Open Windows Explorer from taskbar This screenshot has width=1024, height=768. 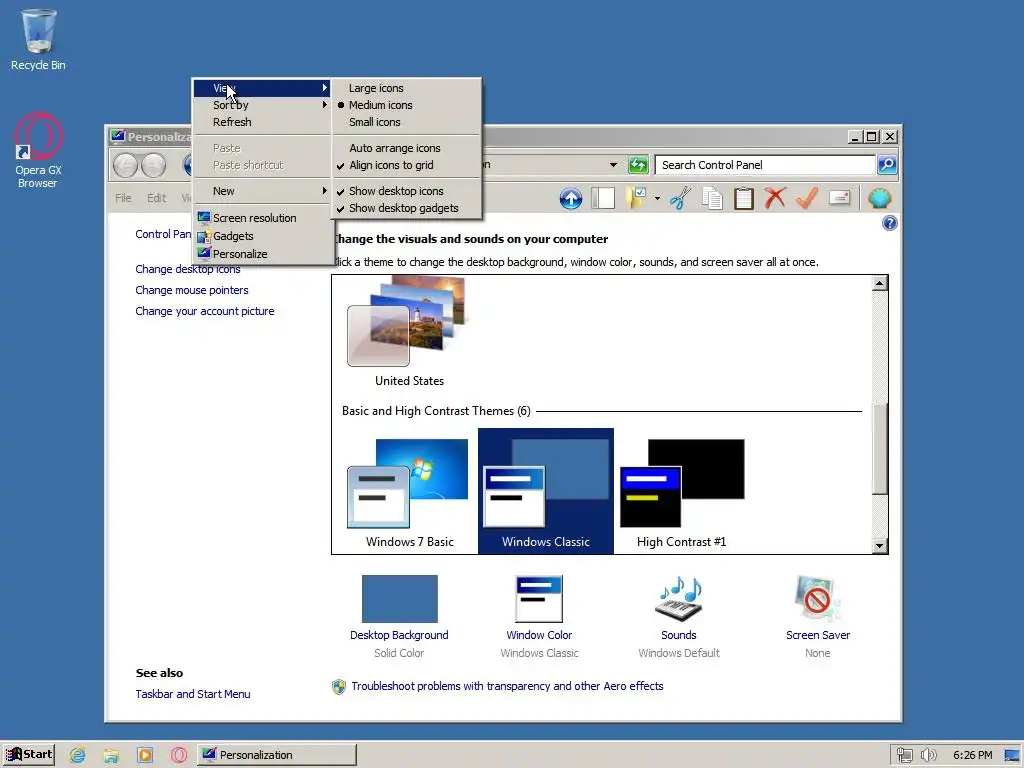(x=111, y=755)
